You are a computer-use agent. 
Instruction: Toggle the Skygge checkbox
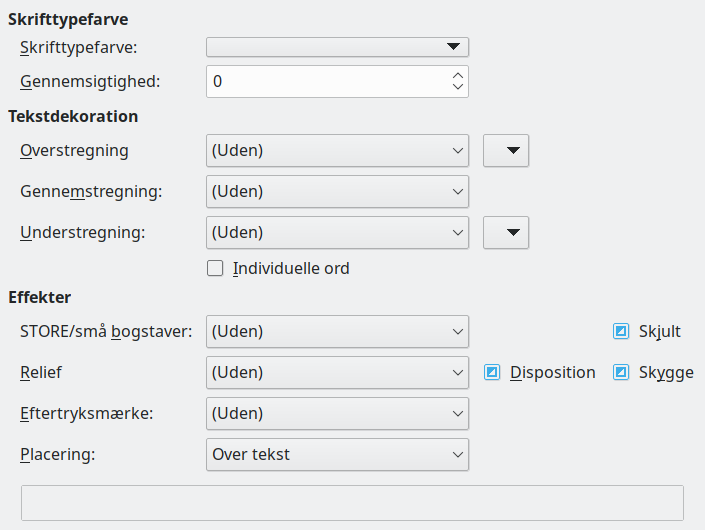click(621, 372)
